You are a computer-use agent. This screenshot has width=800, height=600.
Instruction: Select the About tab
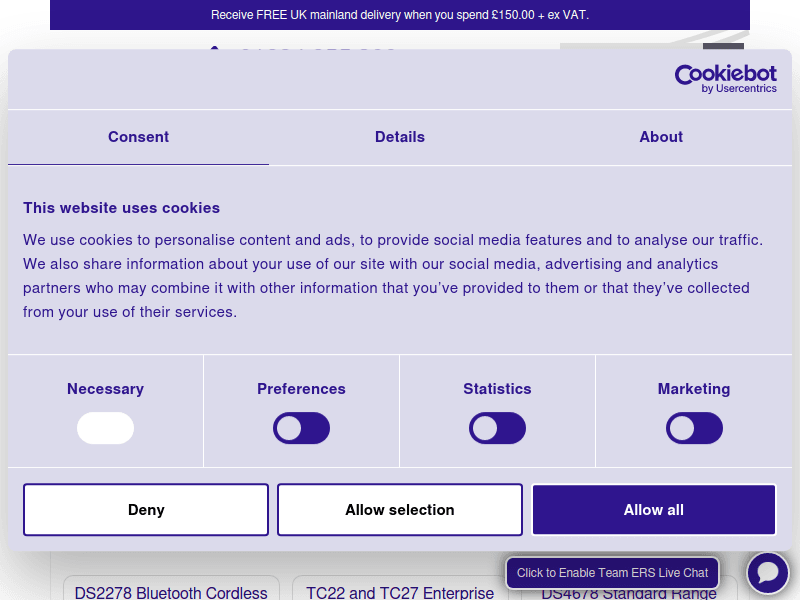pos(661,137)
